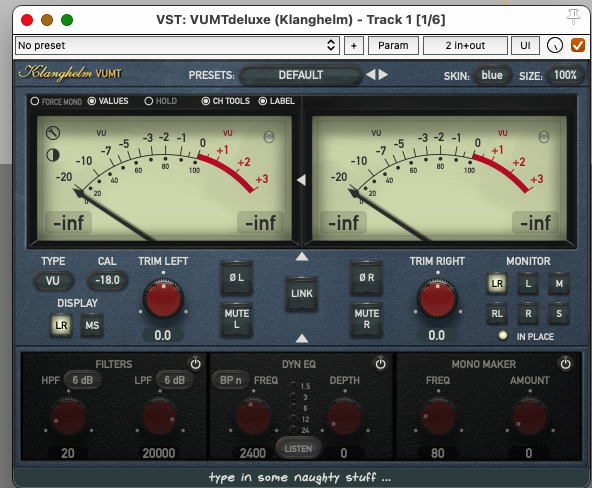
Task: Toggle the LINK button between trims
Action: click(x=301, y=294)
